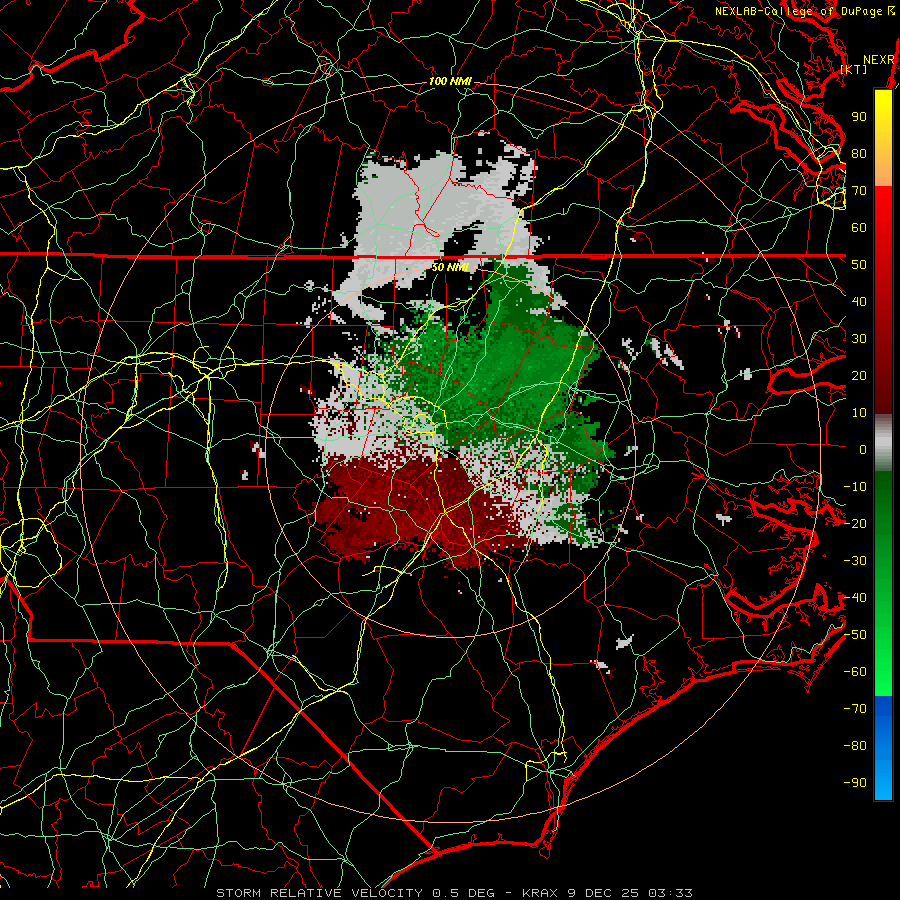Click the [KT] units label above color bar
The width and height of the screenshot is (900, 900).
[x=854, y=69]
